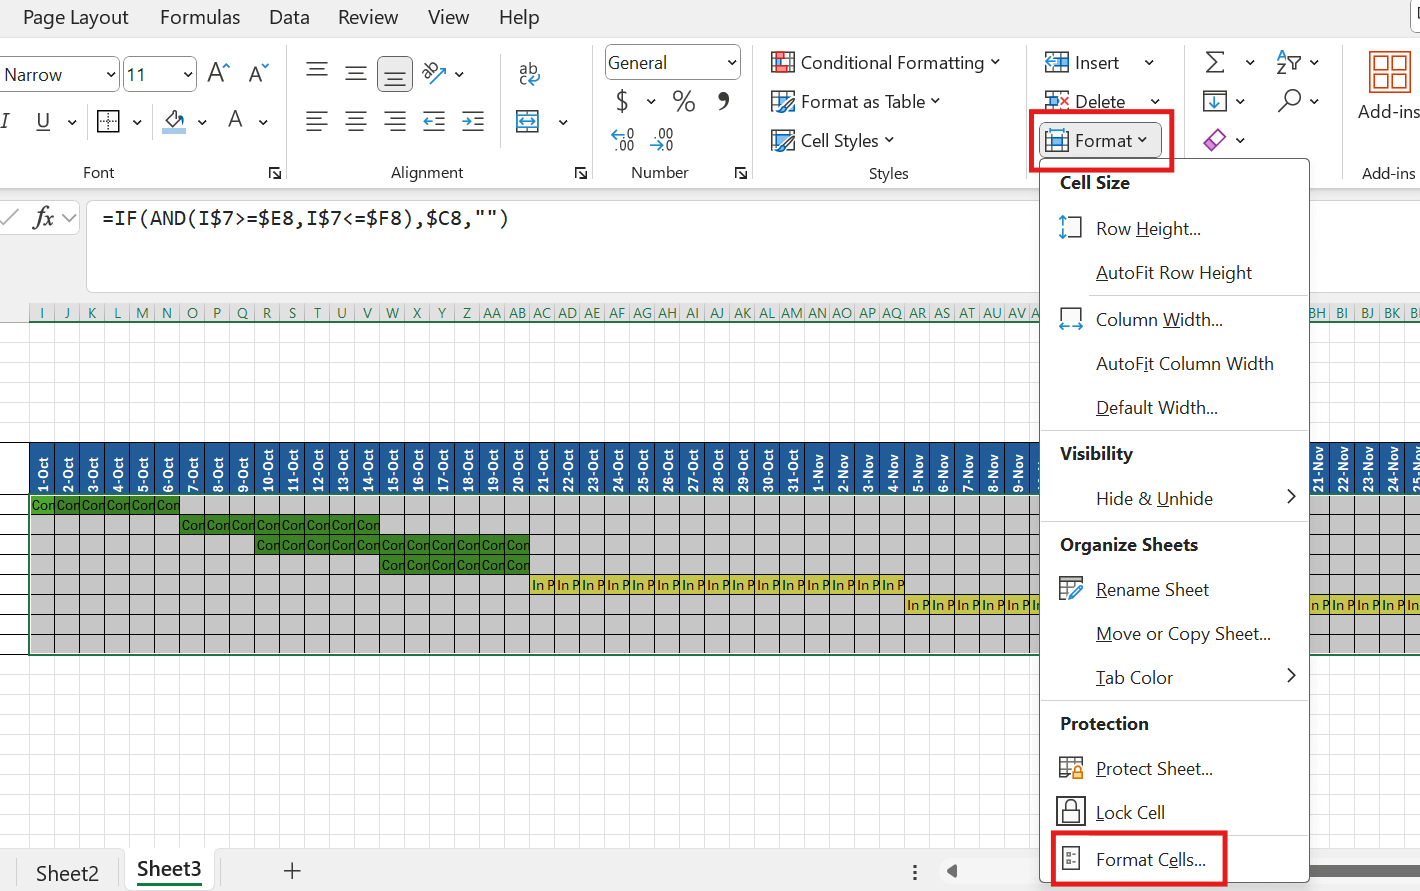Viewport: 1420px width, 891px height.
Task: Switch to the Sheet2 worksheet tab
Action: click(x=67, y=872)
